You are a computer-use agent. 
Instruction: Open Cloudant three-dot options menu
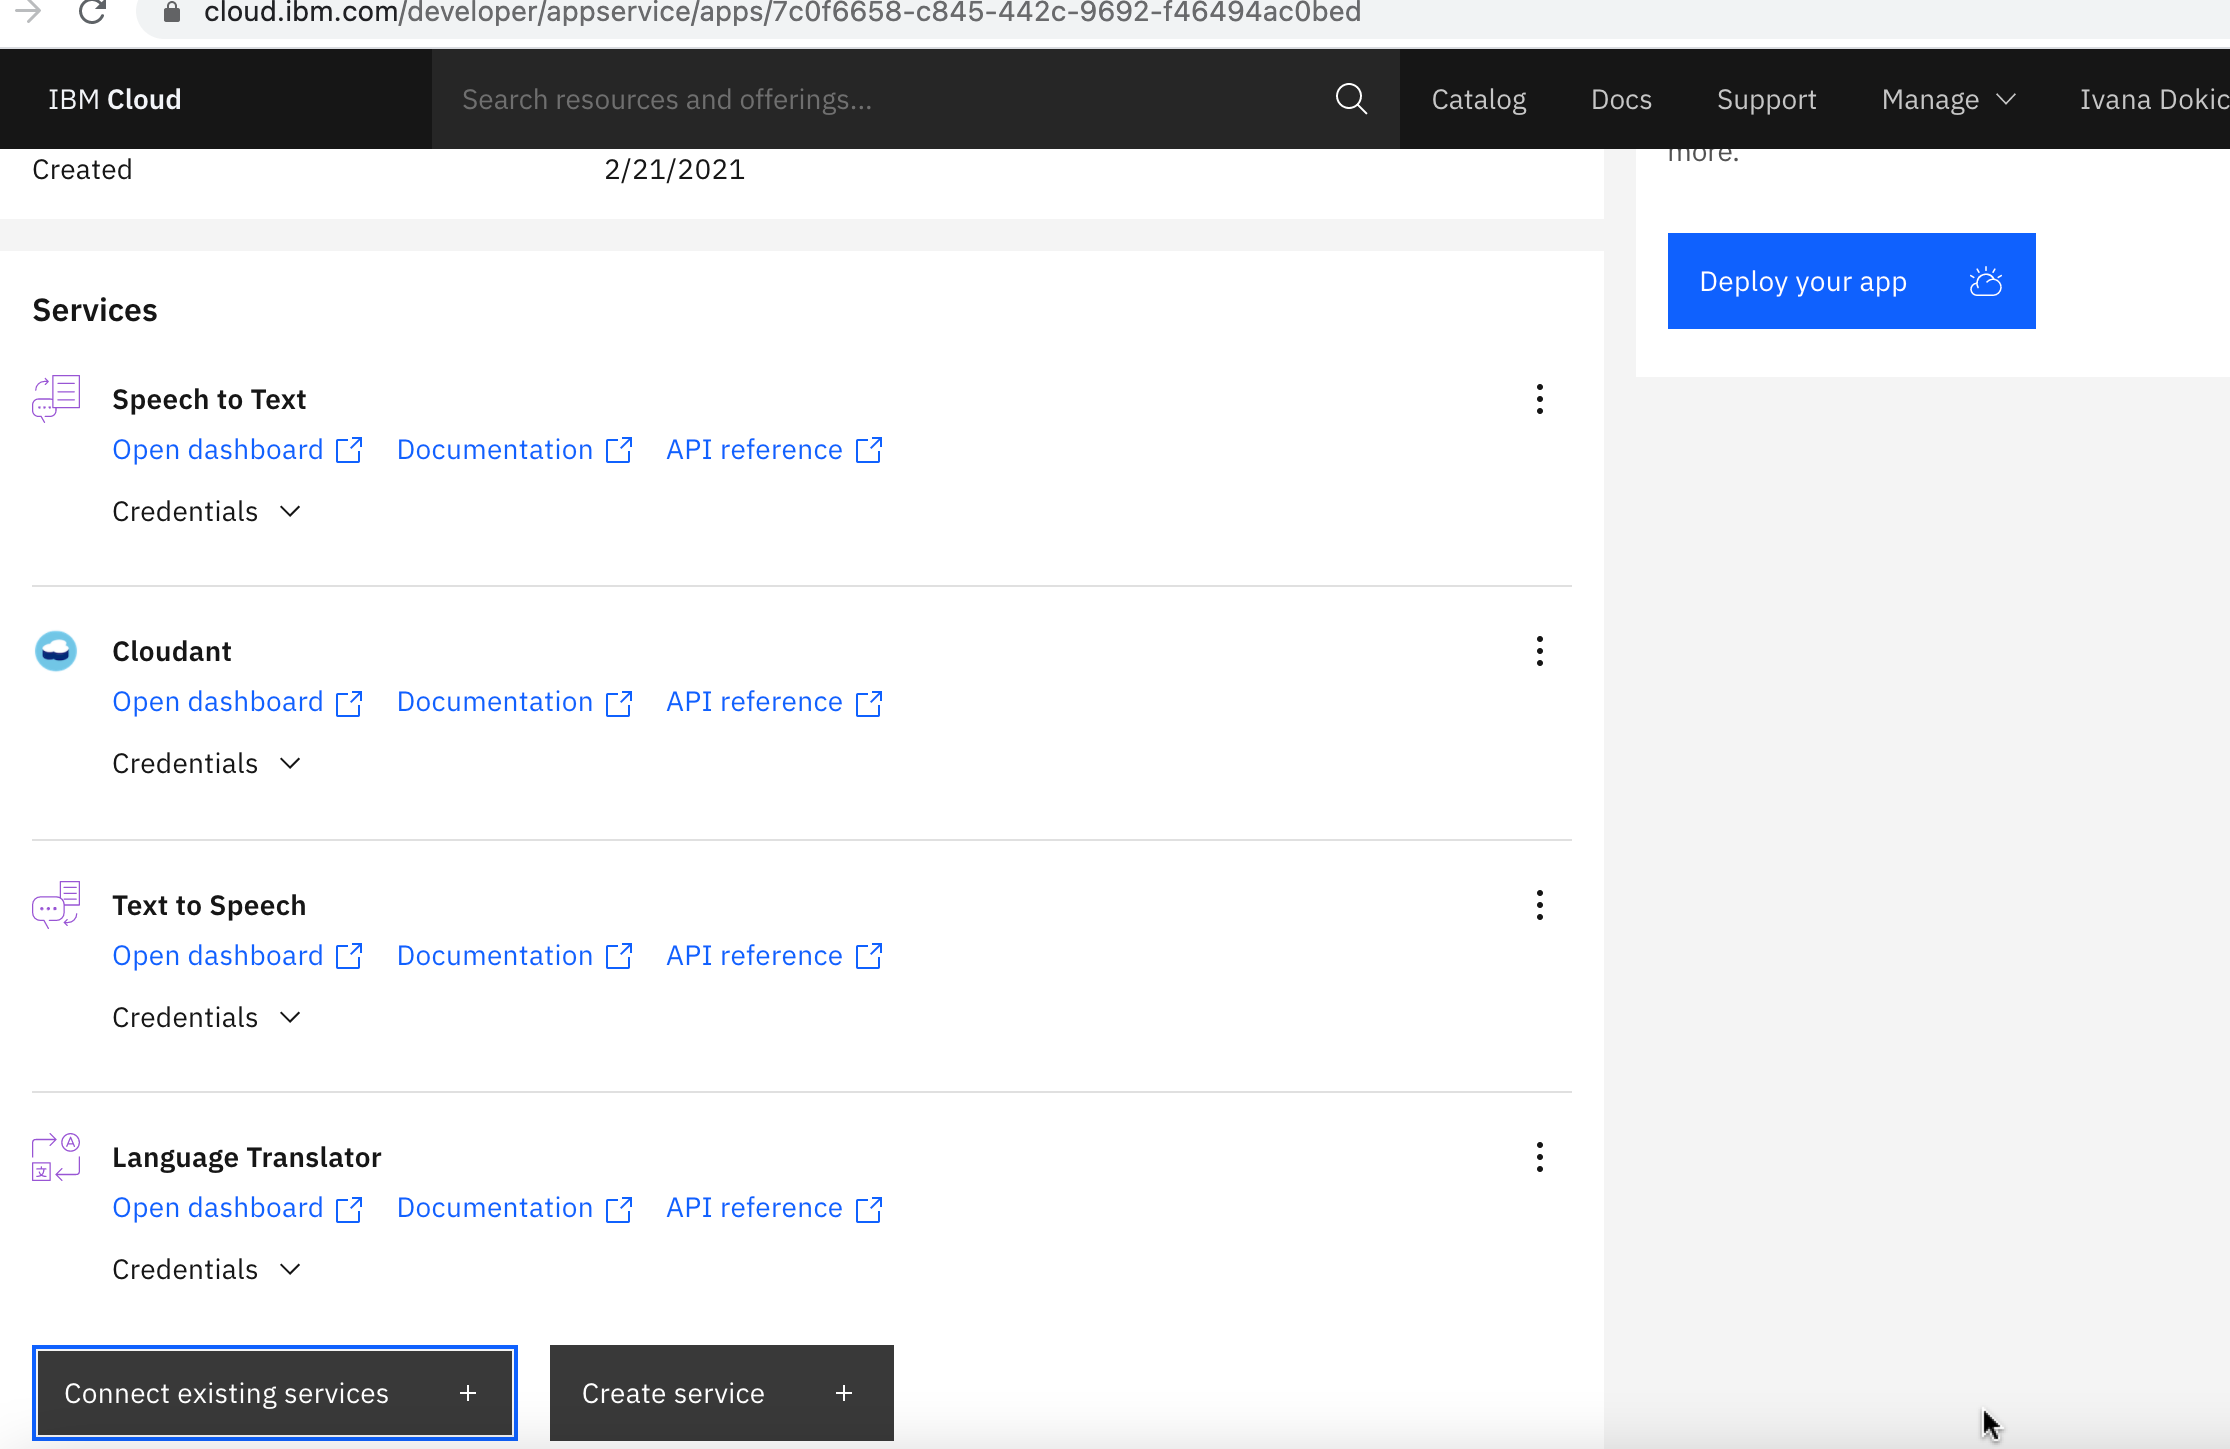[x=1539, y=651]
